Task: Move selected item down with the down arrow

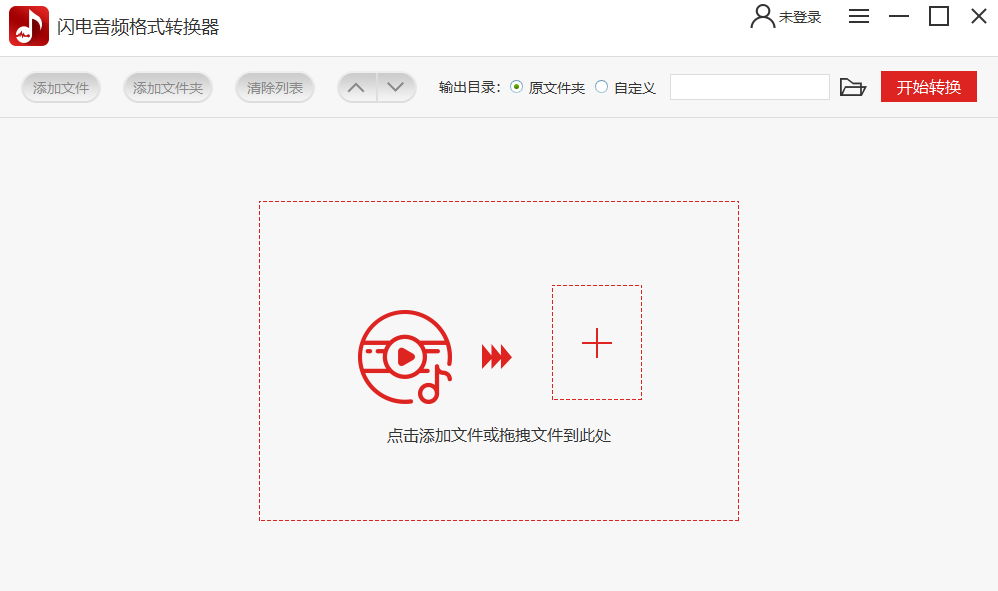Action: click(x=397, y=87)
